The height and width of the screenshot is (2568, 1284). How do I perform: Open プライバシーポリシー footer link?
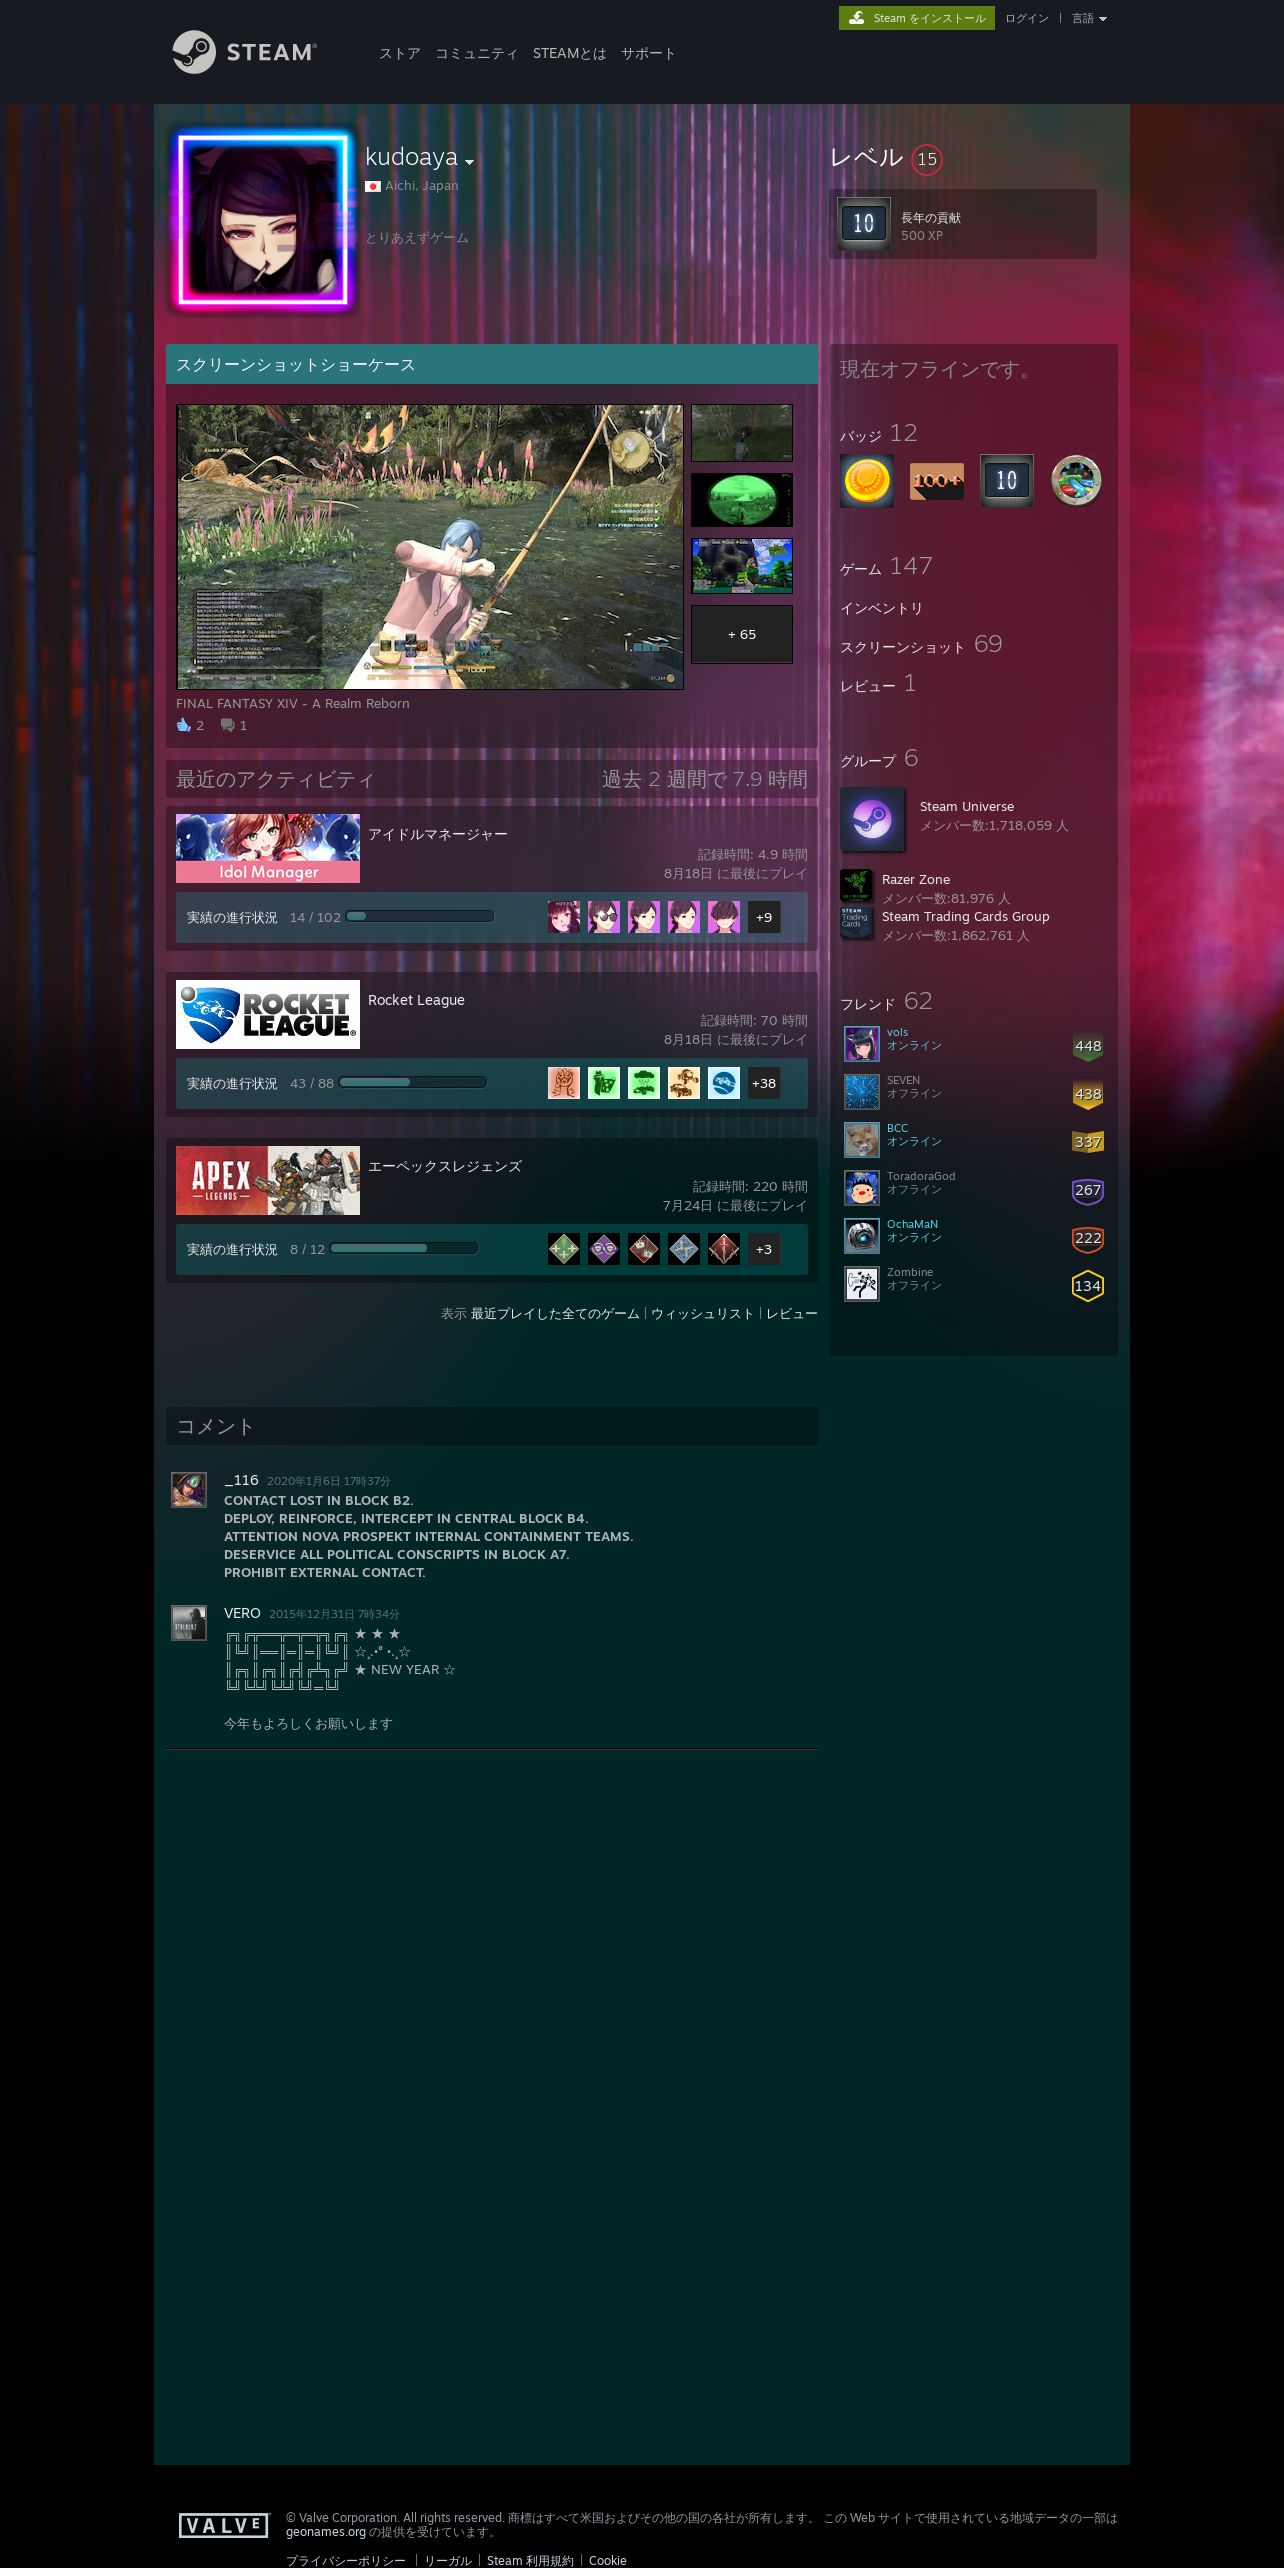346,2560
